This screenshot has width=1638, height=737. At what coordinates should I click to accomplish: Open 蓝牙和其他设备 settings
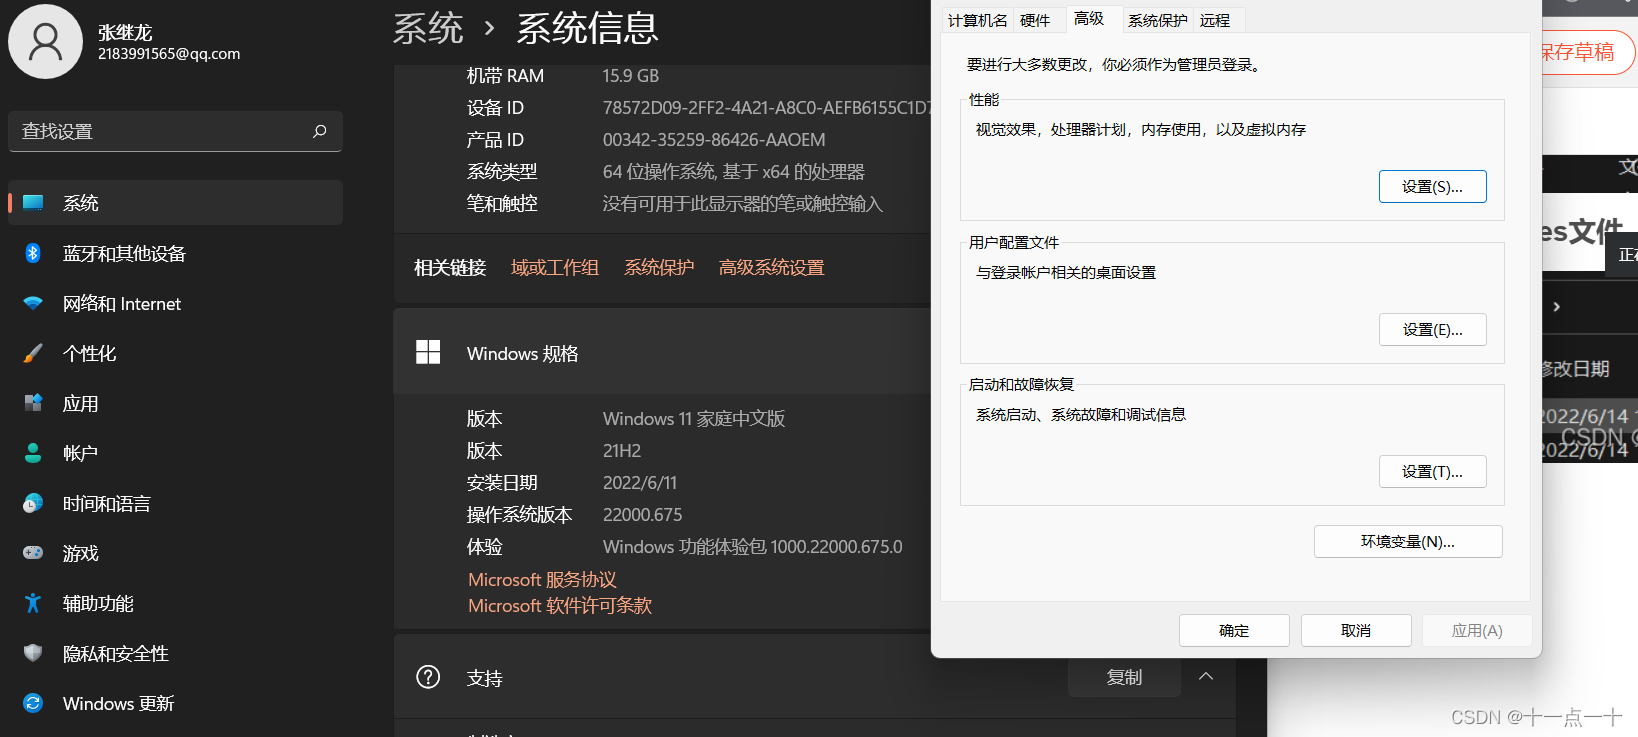[x=175, y=253]
